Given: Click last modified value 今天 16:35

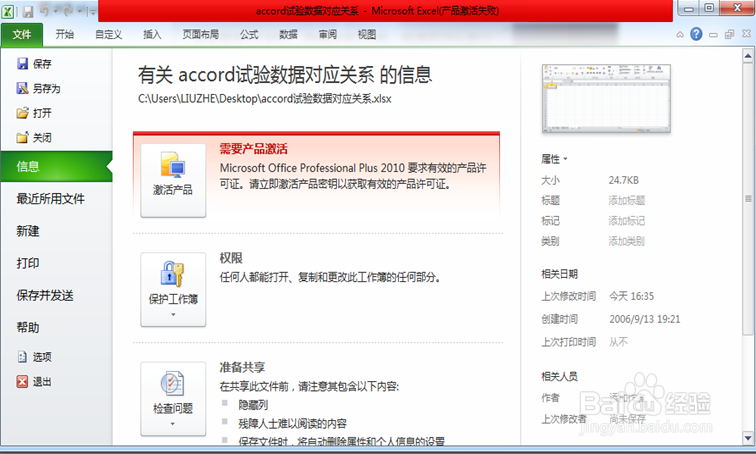Looking at the screenshot, I should click(x=632, y=296).
